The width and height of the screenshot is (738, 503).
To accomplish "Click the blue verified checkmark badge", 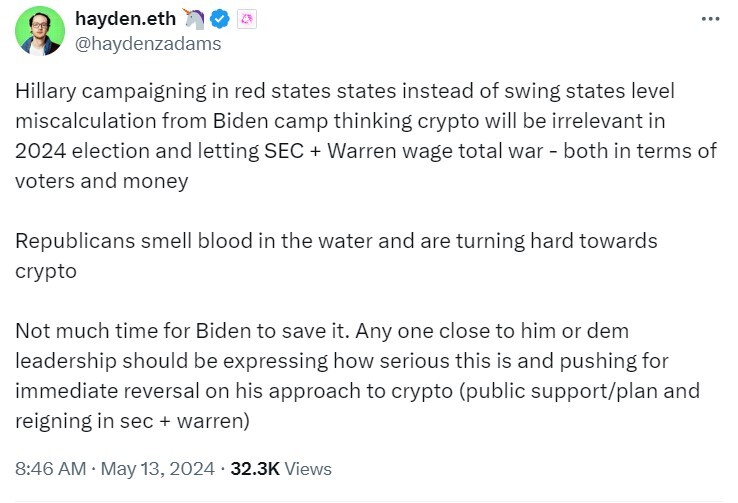I will click(219, 19).
